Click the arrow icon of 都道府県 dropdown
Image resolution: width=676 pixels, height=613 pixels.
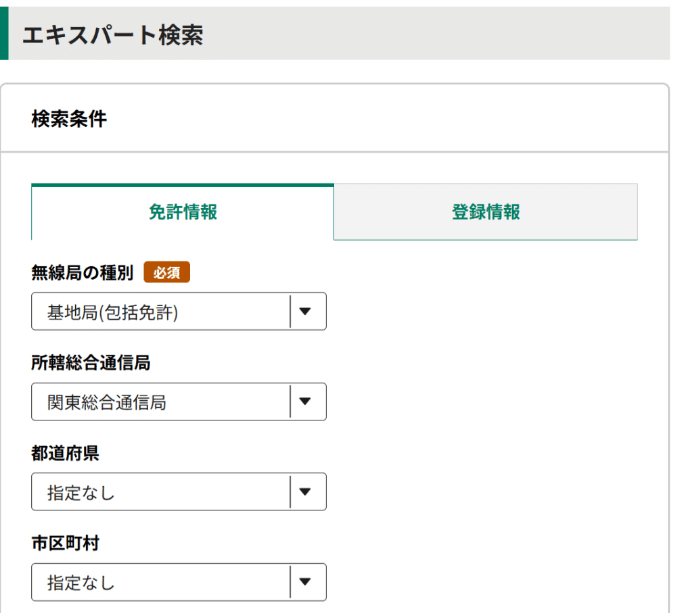306,492
